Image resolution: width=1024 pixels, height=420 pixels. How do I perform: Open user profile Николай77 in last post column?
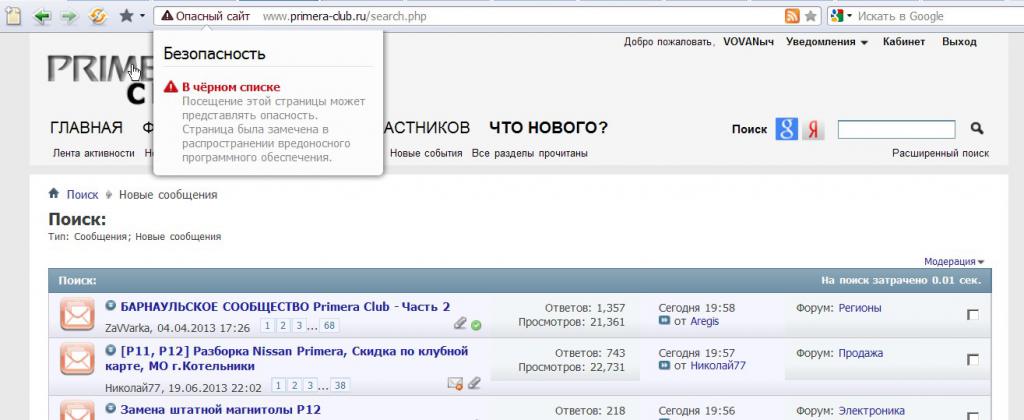pos(718,366)
